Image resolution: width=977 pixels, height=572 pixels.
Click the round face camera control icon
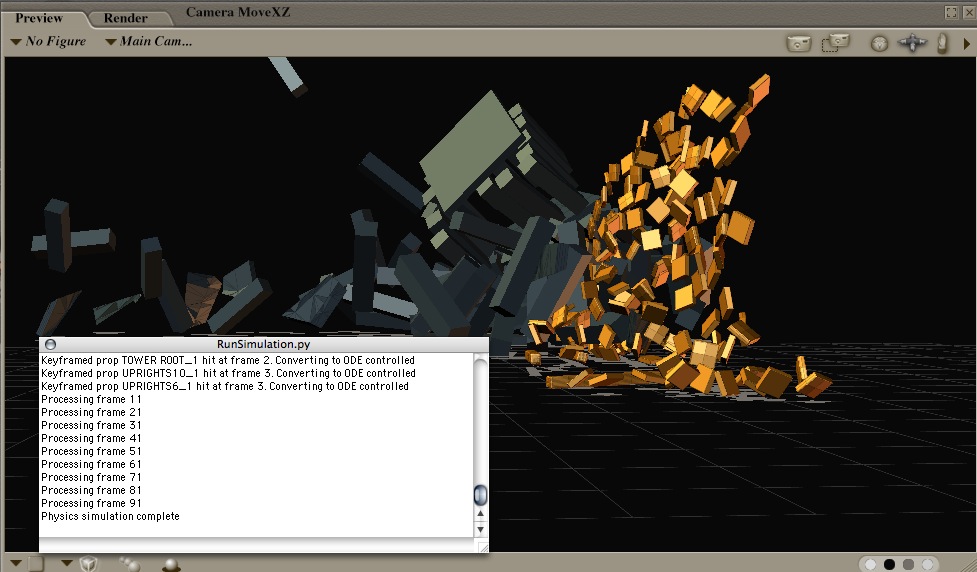[879, 44]
